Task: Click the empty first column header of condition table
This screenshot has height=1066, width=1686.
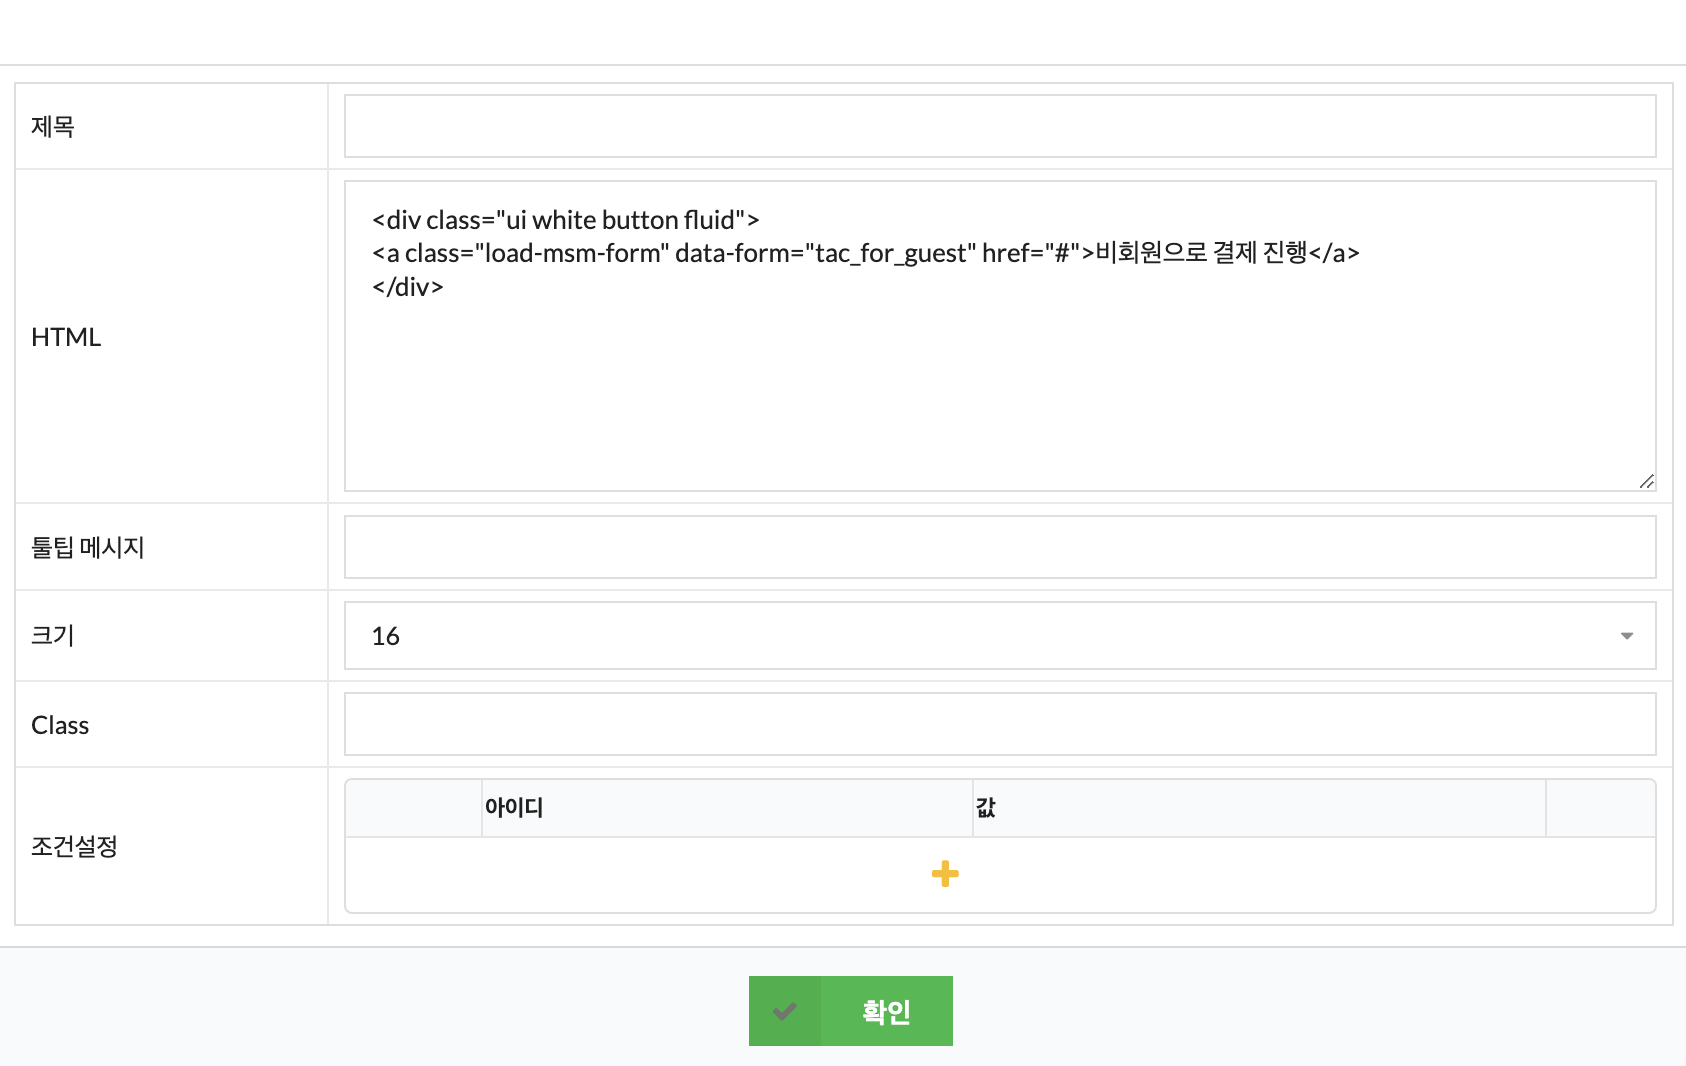Action: click(x=414, y=808)
